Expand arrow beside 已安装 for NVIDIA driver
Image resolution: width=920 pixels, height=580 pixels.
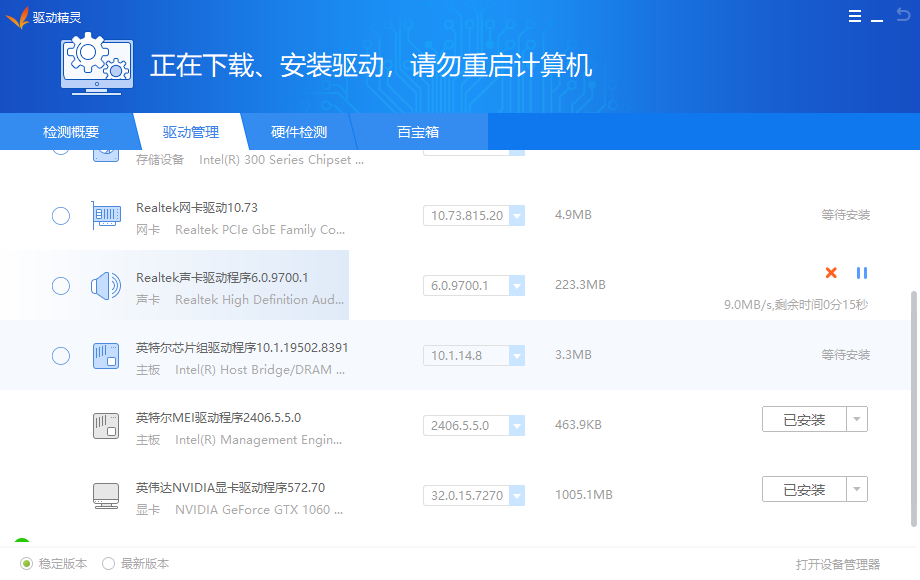857,489
